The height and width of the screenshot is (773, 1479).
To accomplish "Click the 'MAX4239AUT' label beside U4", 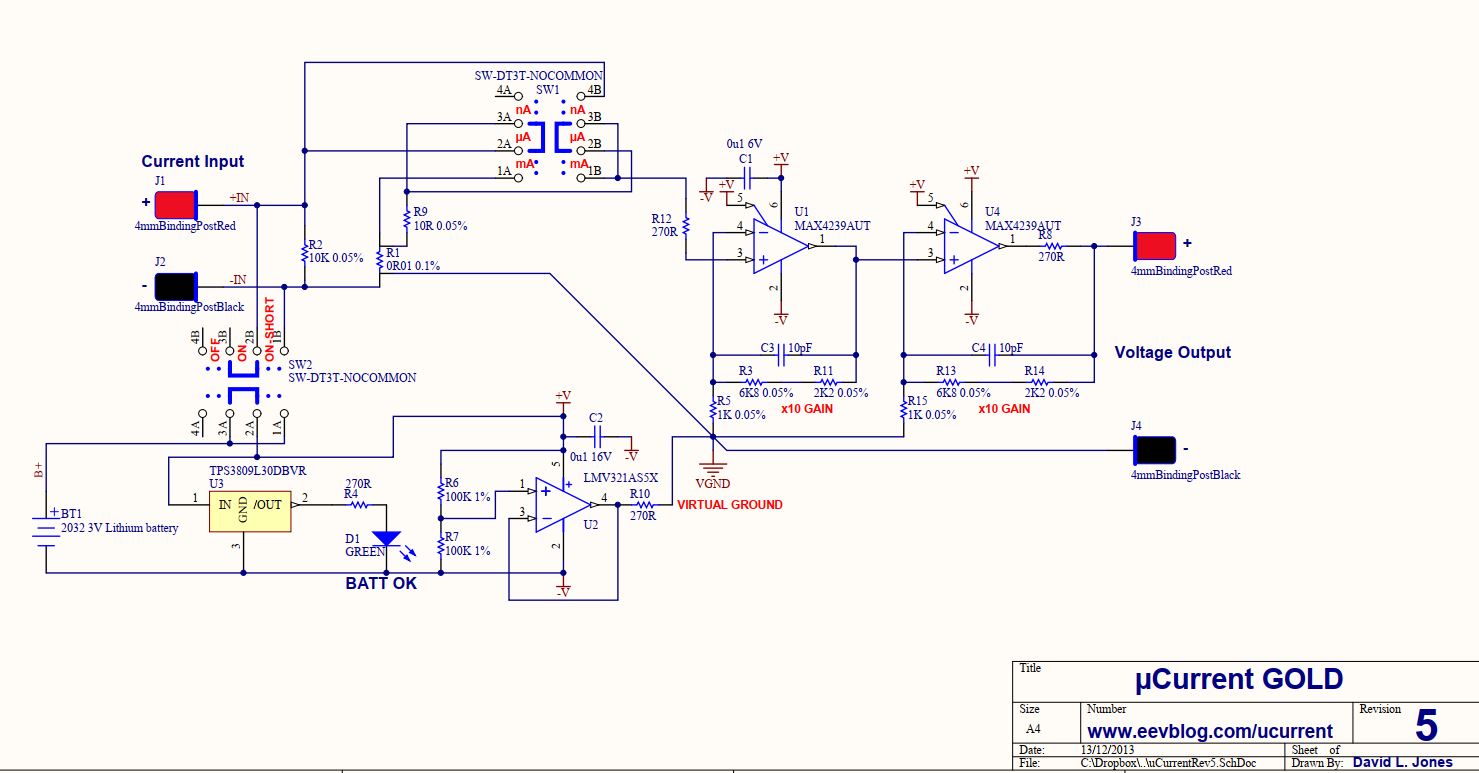I will 1023,226.
